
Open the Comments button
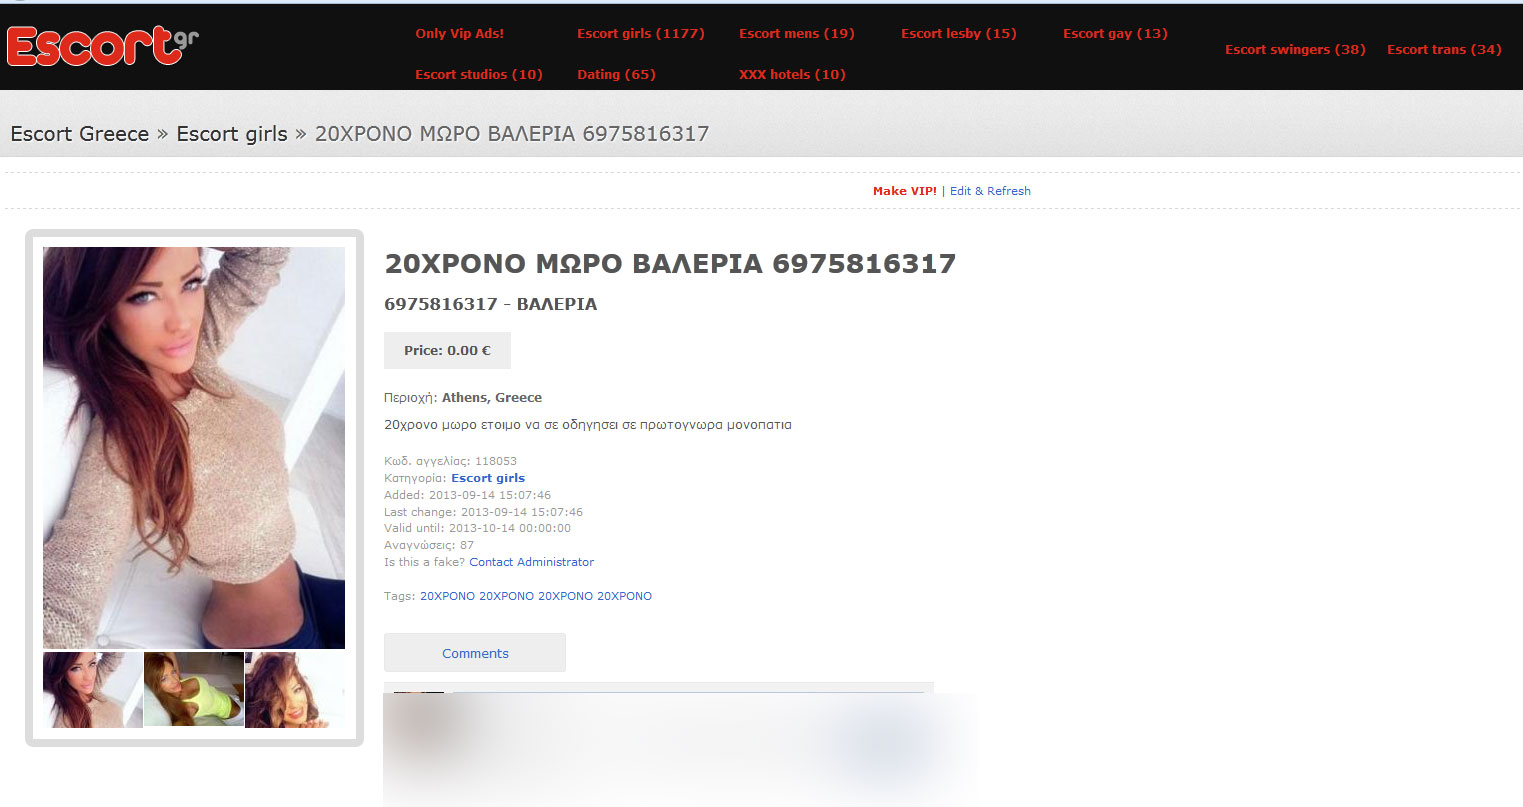coord(475,653)
